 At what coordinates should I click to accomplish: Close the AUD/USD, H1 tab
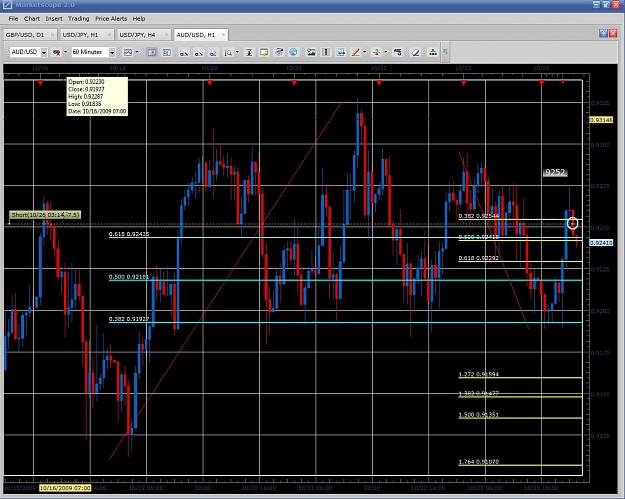click(x=223, y=35)
